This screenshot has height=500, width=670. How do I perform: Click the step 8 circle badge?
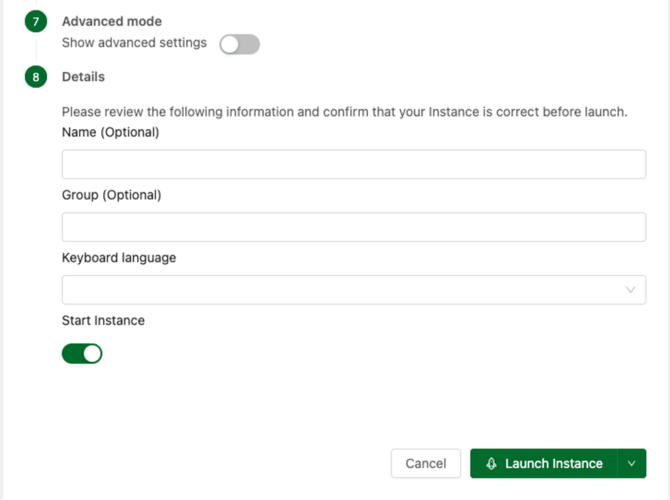click(x=36, y=77)
